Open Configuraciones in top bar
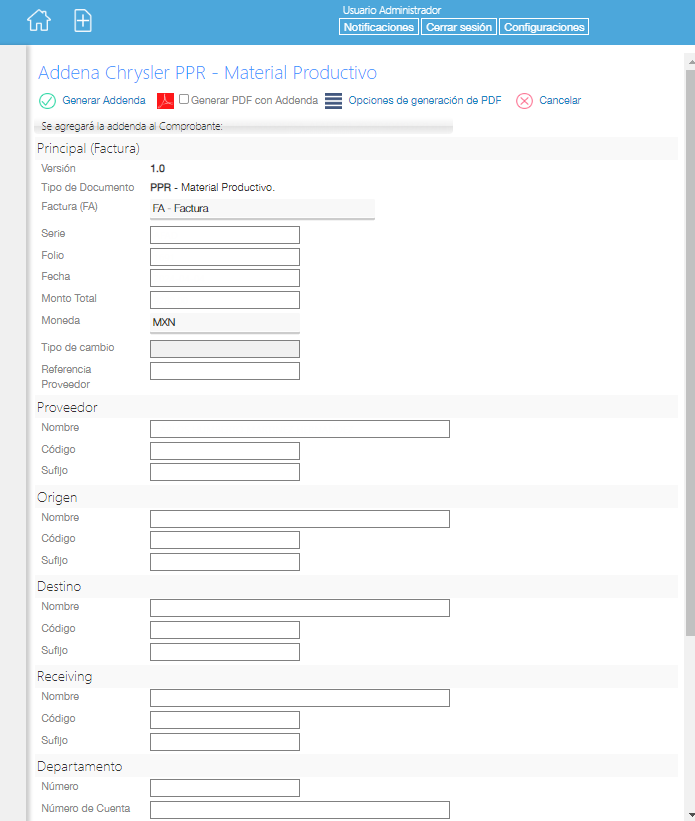The image size is (695, 821). [544, 27]
